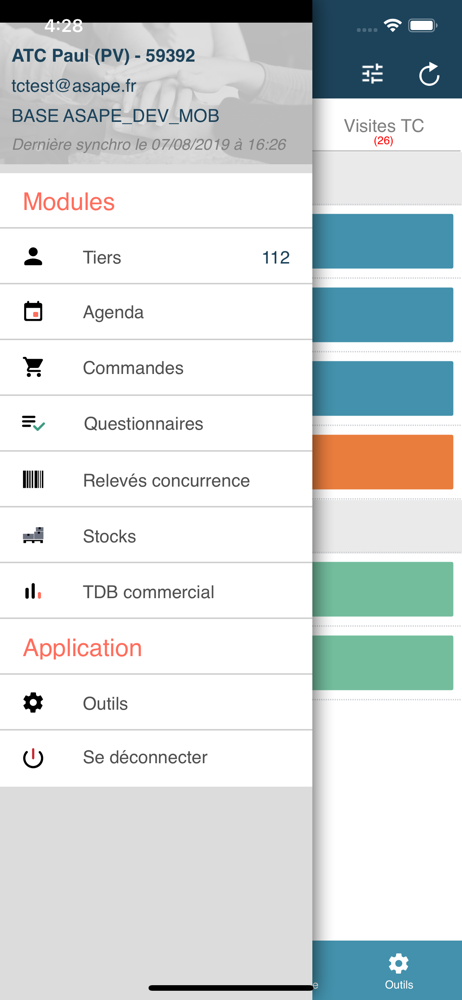
Task: Open the Commandes module
Action: [x=156, y=367]
